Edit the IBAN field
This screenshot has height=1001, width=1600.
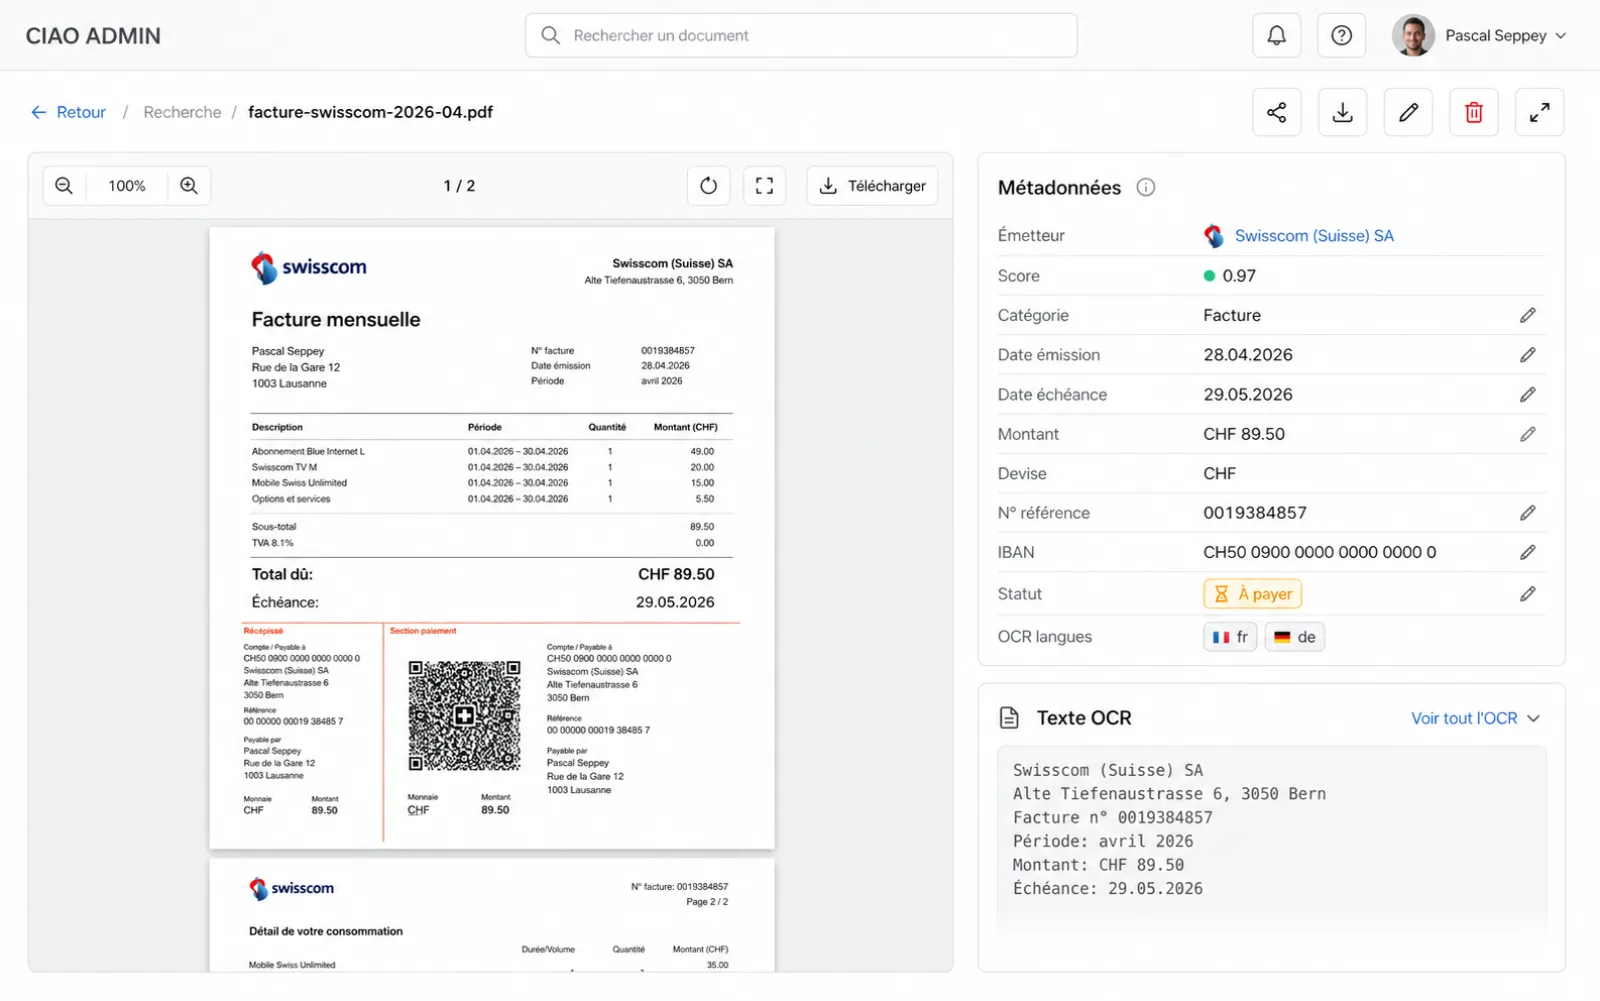[1528, 552]
